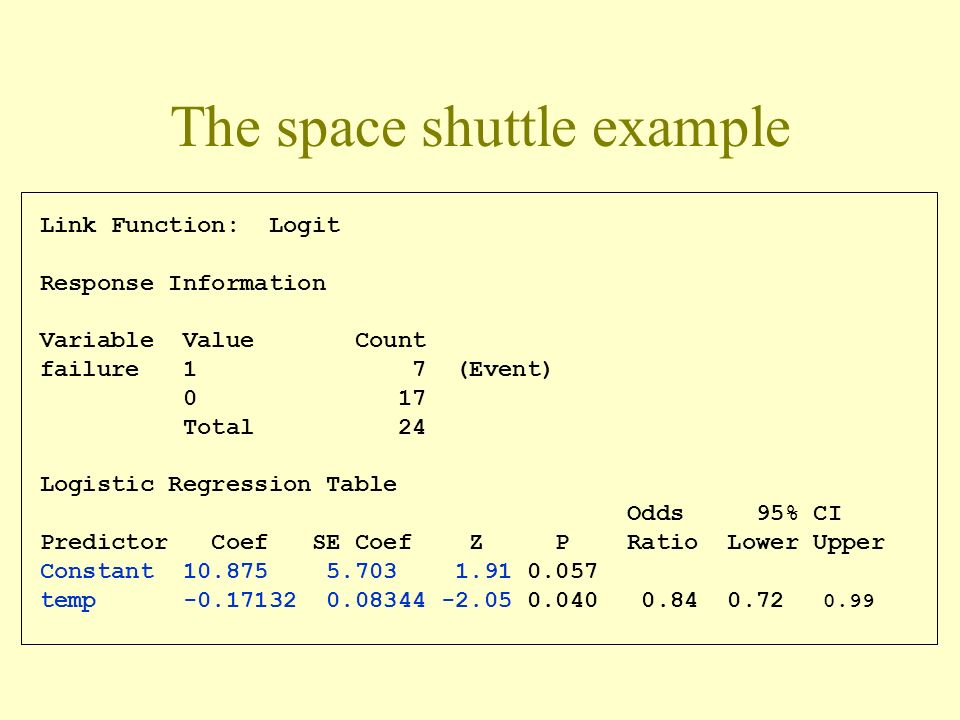Click the 'Logistic Regression Table' heading
The height and width of the screenshot is (720, 960).
(218, 484)
